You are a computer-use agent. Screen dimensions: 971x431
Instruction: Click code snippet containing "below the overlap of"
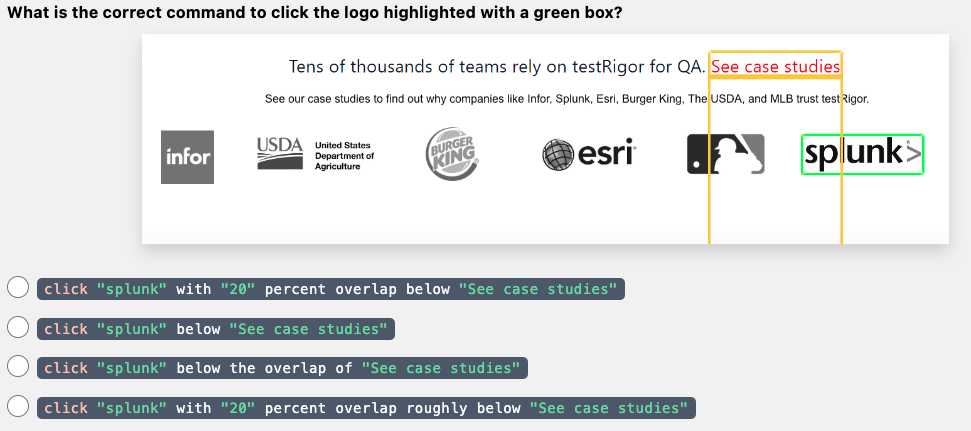pos(282,368)
